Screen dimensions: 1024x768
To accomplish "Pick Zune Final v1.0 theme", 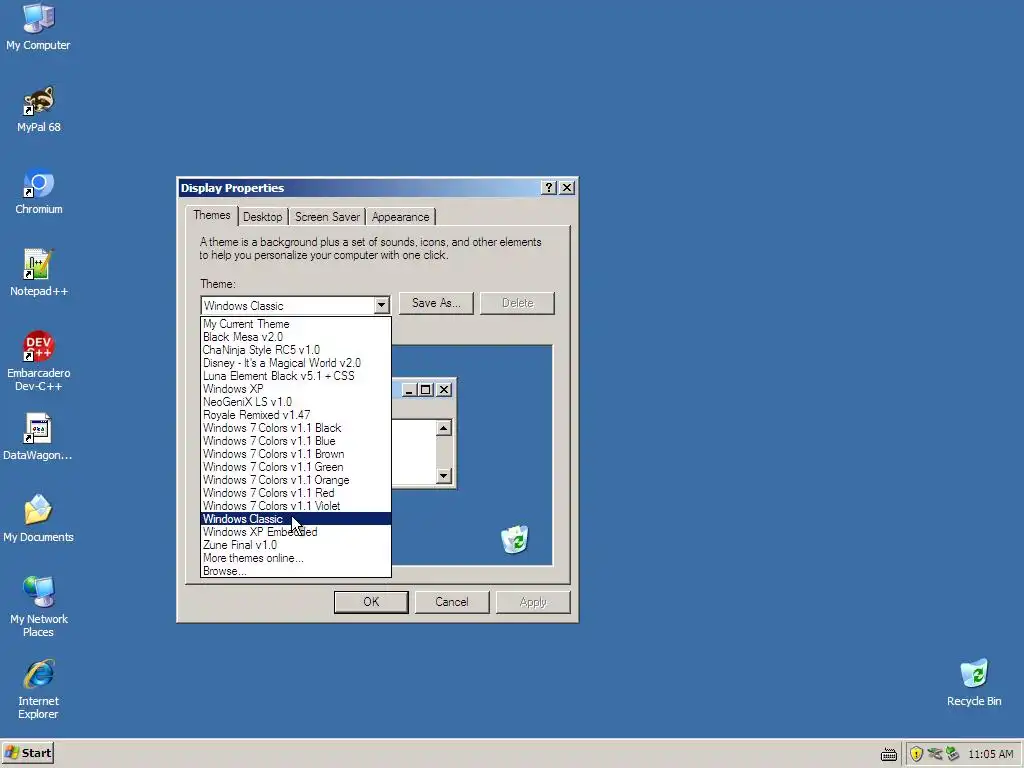I will coord(296,545).
